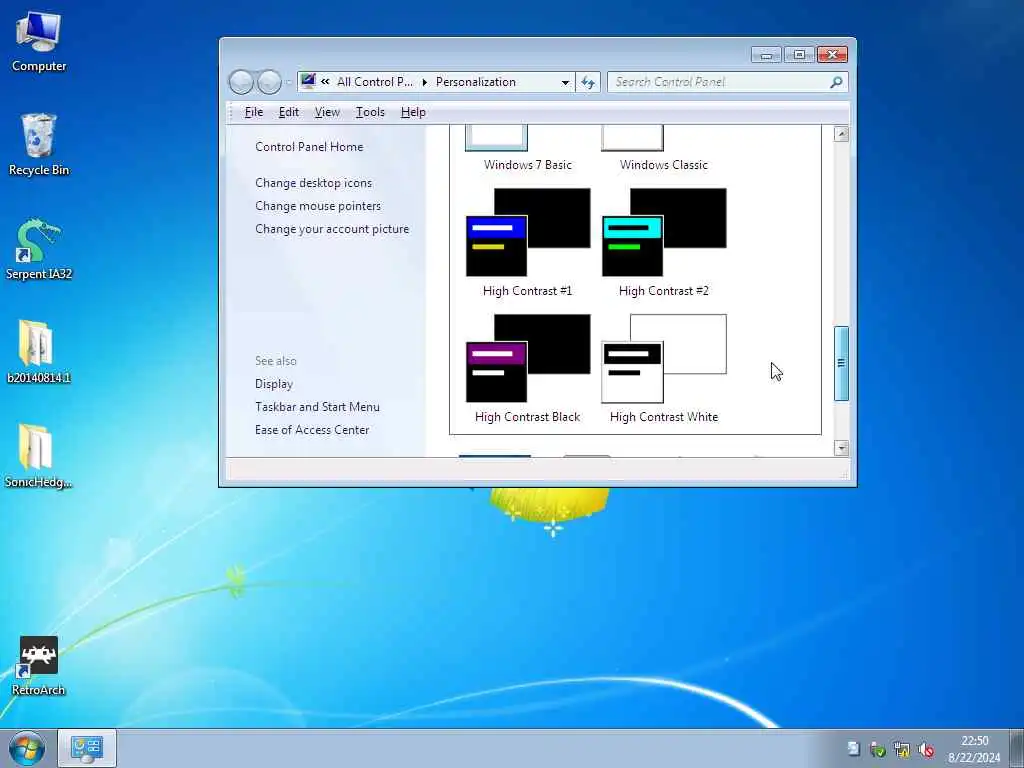Open Change mouse pointers link
The image size is (1024, 768).
coord(318,206)
